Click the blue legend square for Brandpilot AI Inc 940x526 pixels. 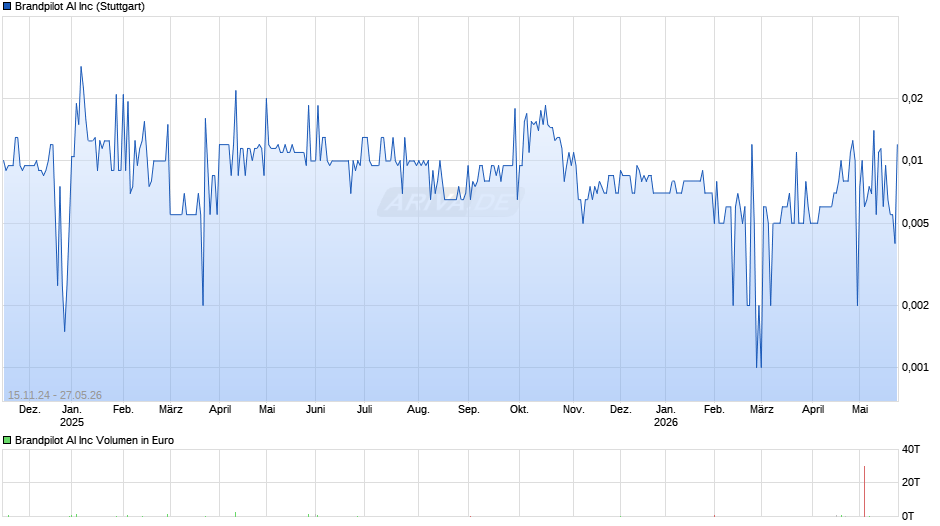tap(7, 7)
